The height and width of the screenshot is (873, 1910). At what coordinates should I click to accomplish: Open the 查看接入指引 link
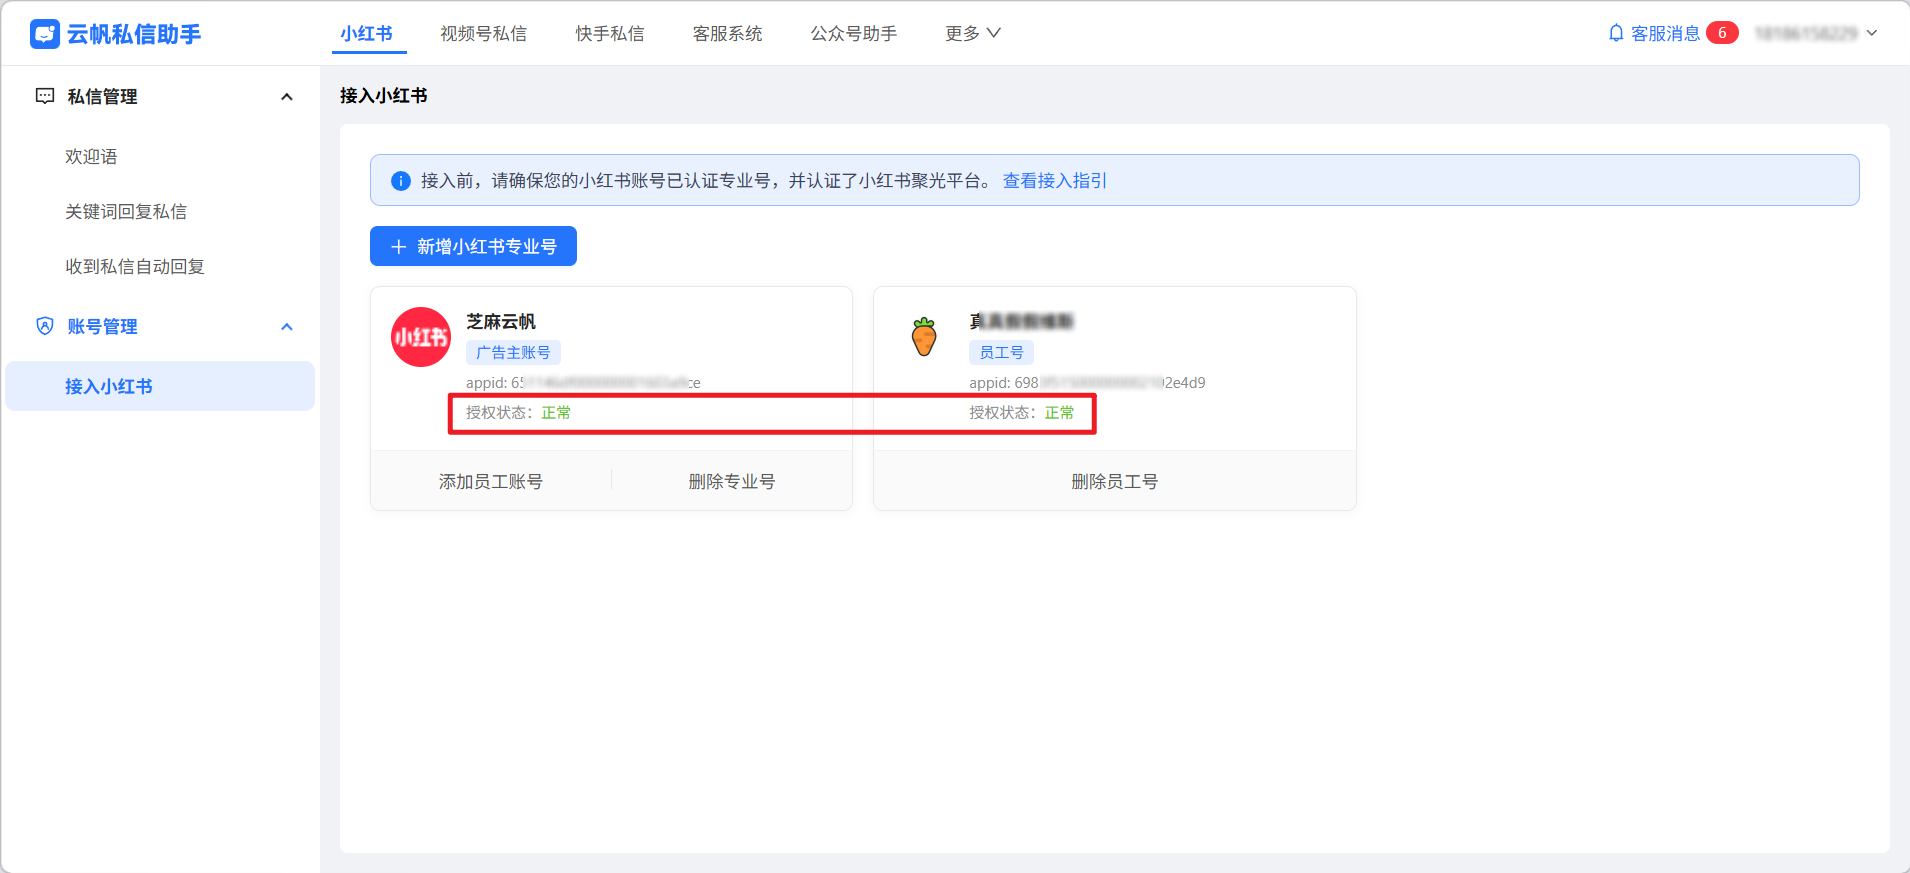tap(1054, 181)
